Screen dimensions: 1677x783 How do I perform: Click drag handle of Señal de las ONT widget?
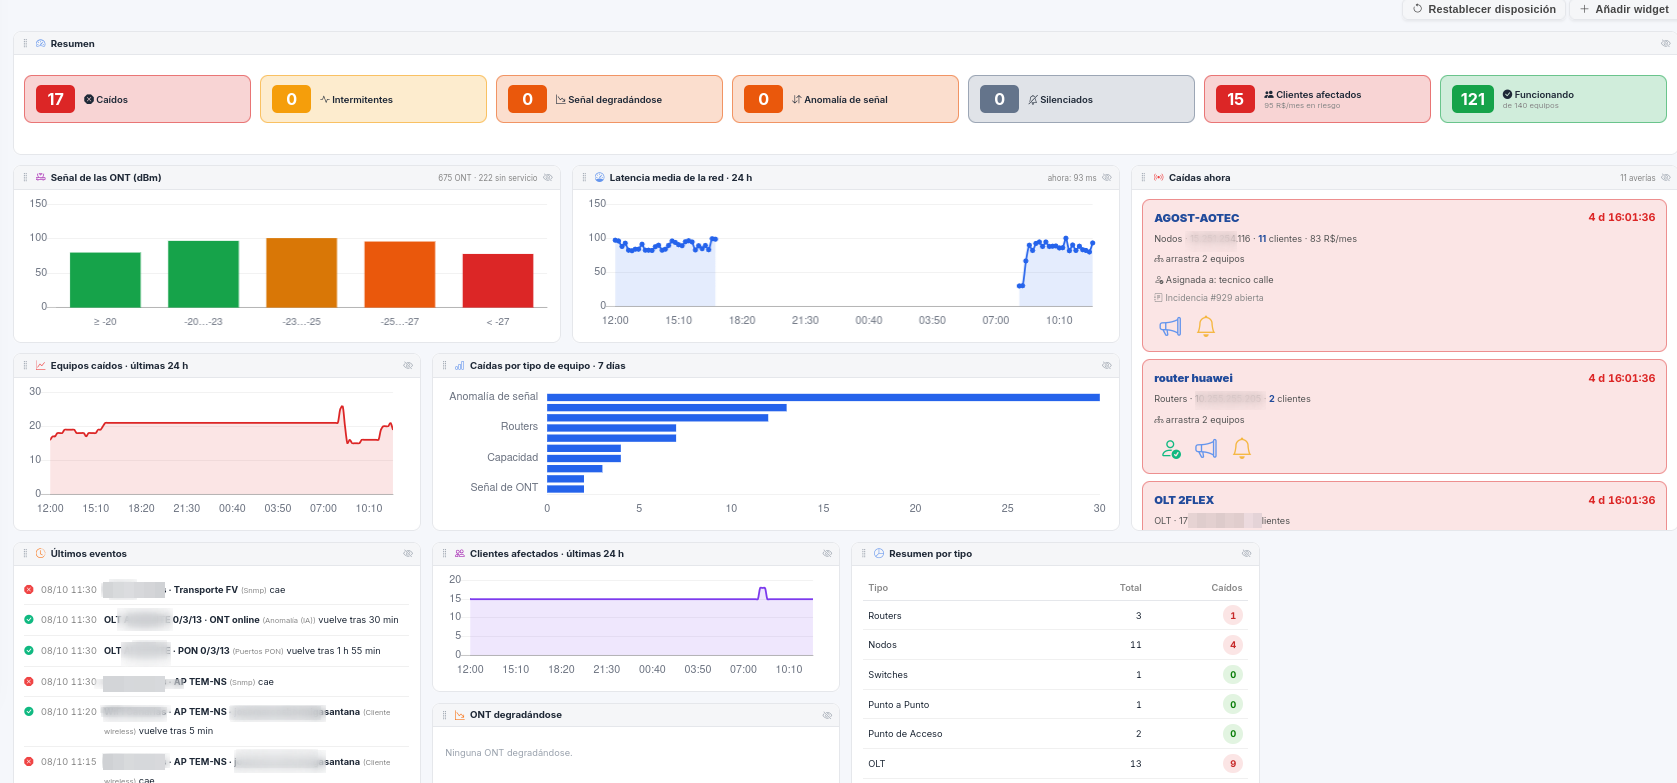click(x=25, y=178)
